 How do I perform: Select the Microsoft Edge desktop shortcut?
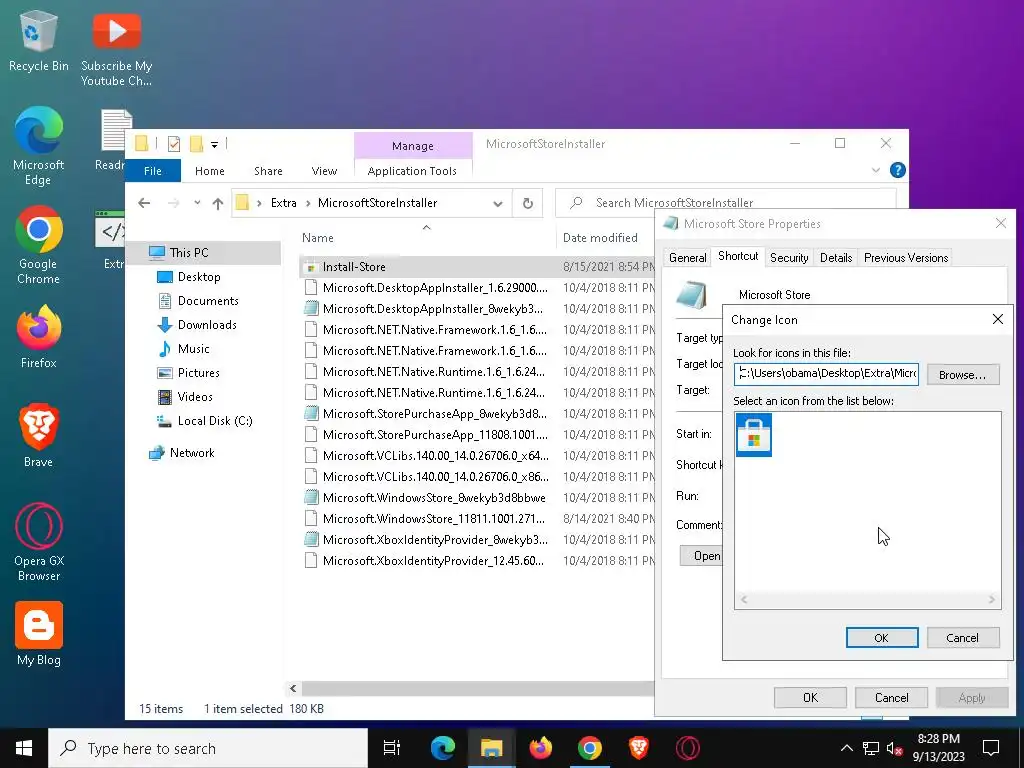39,146
